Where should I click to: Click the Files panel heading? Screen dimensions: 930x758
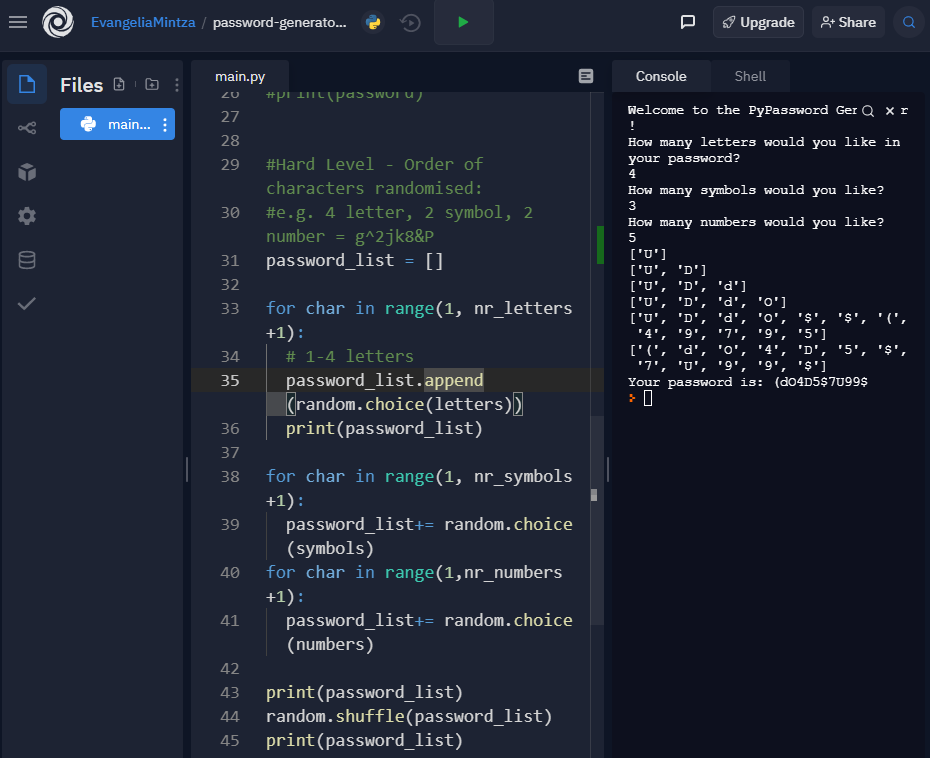pos(82,85)
